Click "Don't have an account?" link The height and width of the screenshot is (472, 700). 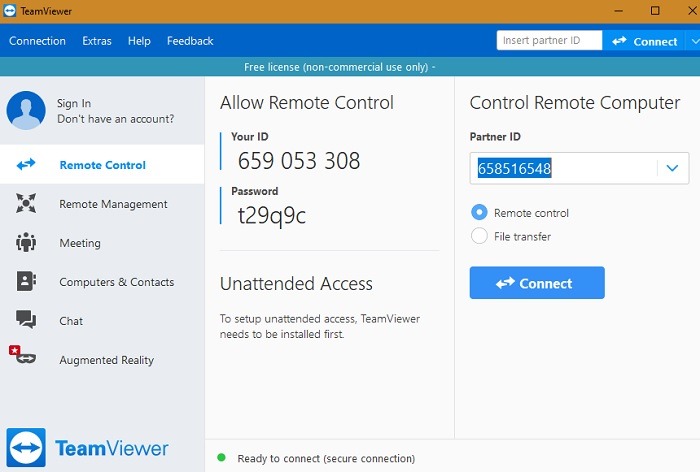(116, 119)
